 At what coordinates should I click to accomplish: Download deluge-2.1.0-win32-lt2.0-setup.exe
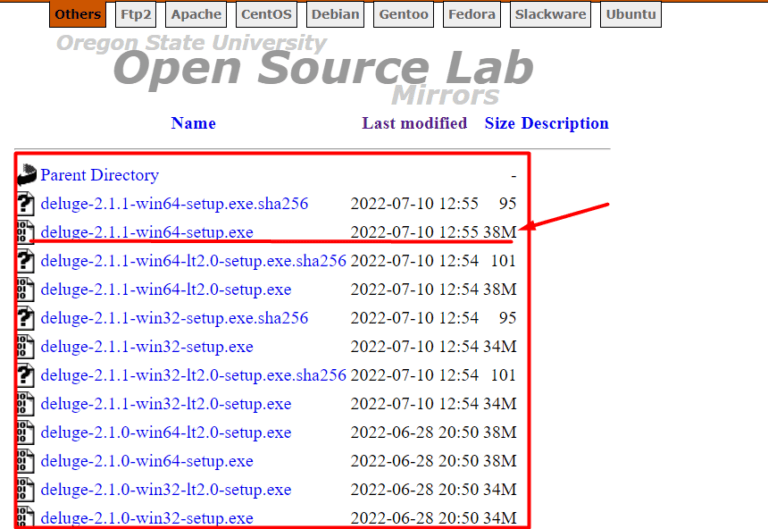(166, 490)
